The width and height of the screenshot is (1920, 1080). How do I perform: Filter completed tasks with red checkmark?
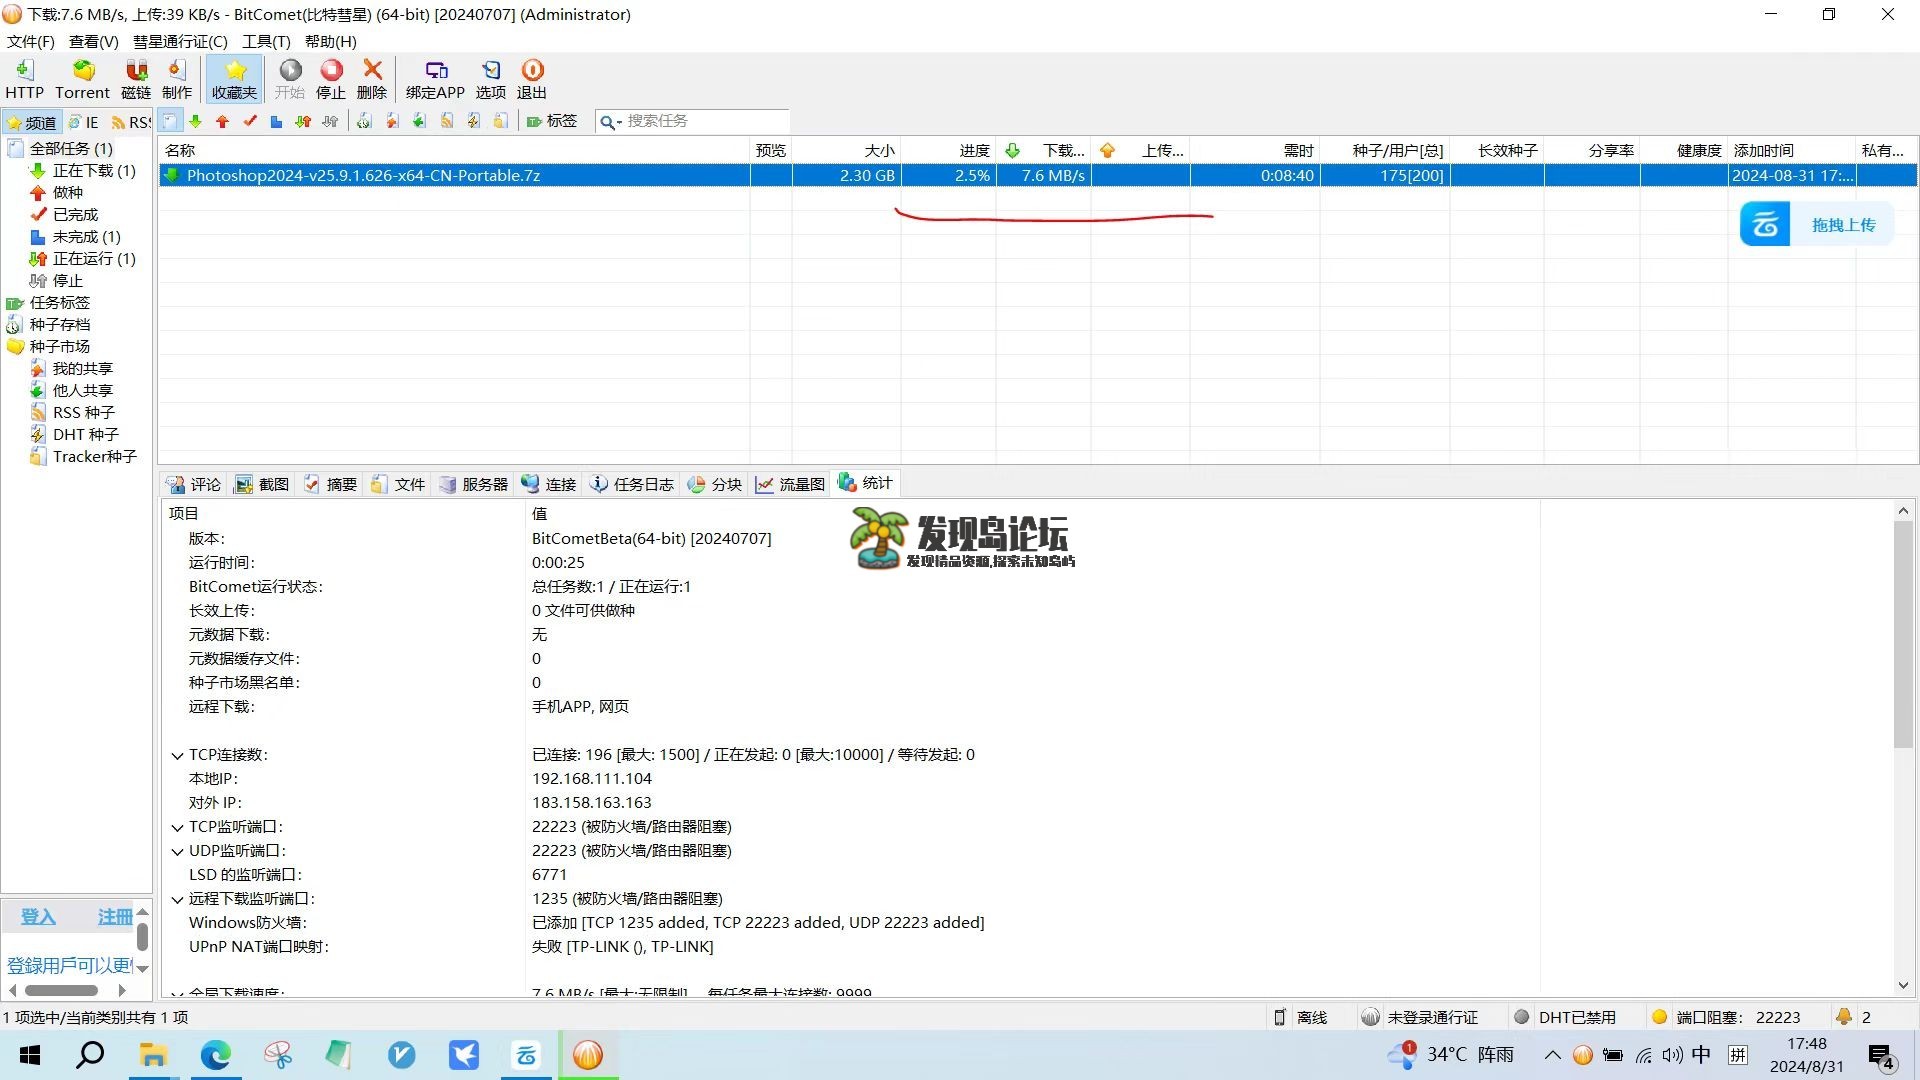250,121
